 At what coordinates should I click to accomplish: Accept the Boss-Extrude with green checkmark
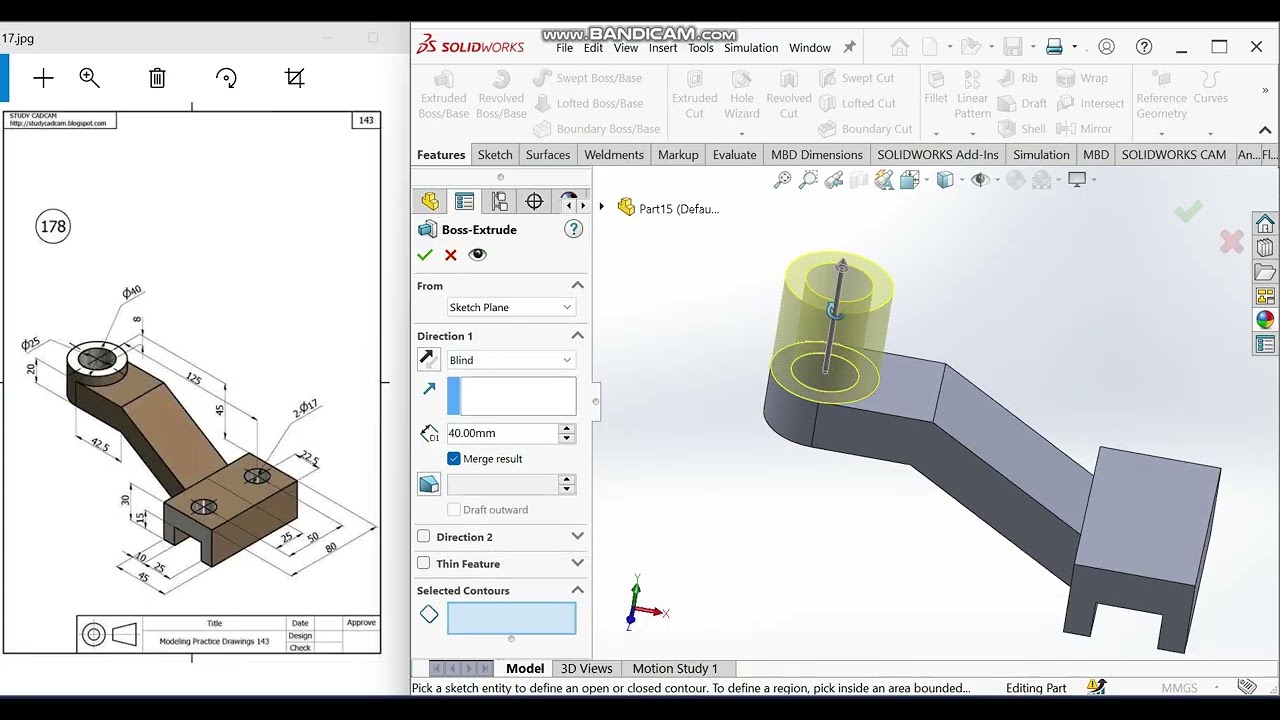click(x=425, y=255)
